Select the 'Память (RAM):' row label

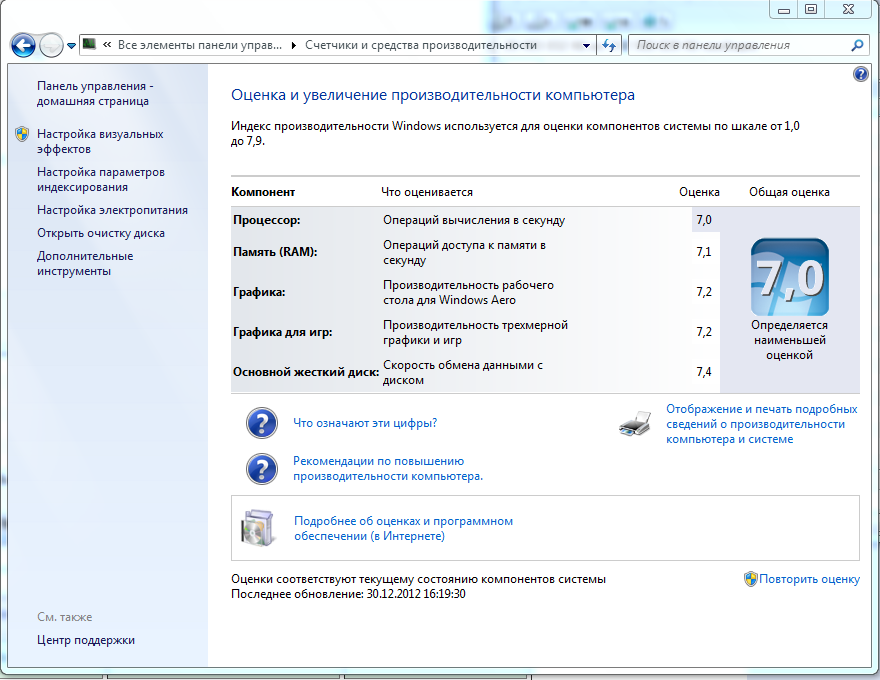click(x=275, y=252)
